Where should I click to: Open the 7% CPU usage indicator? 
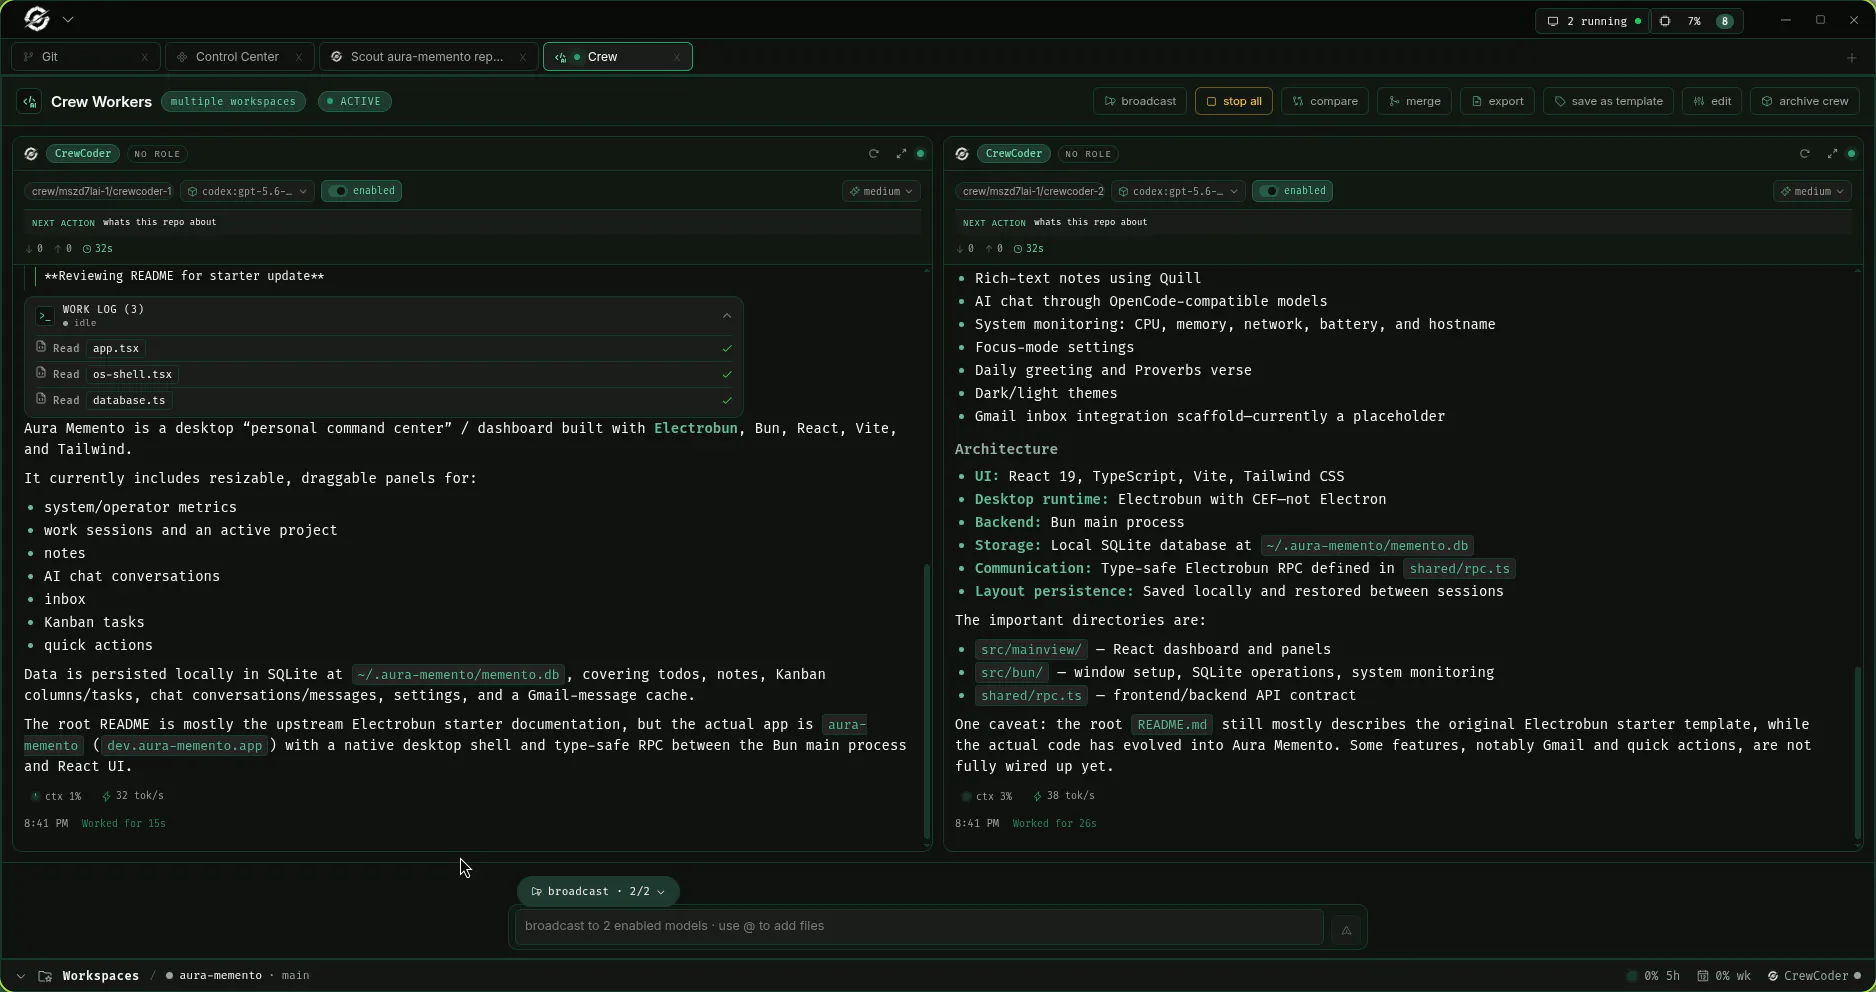[1696, 21]
